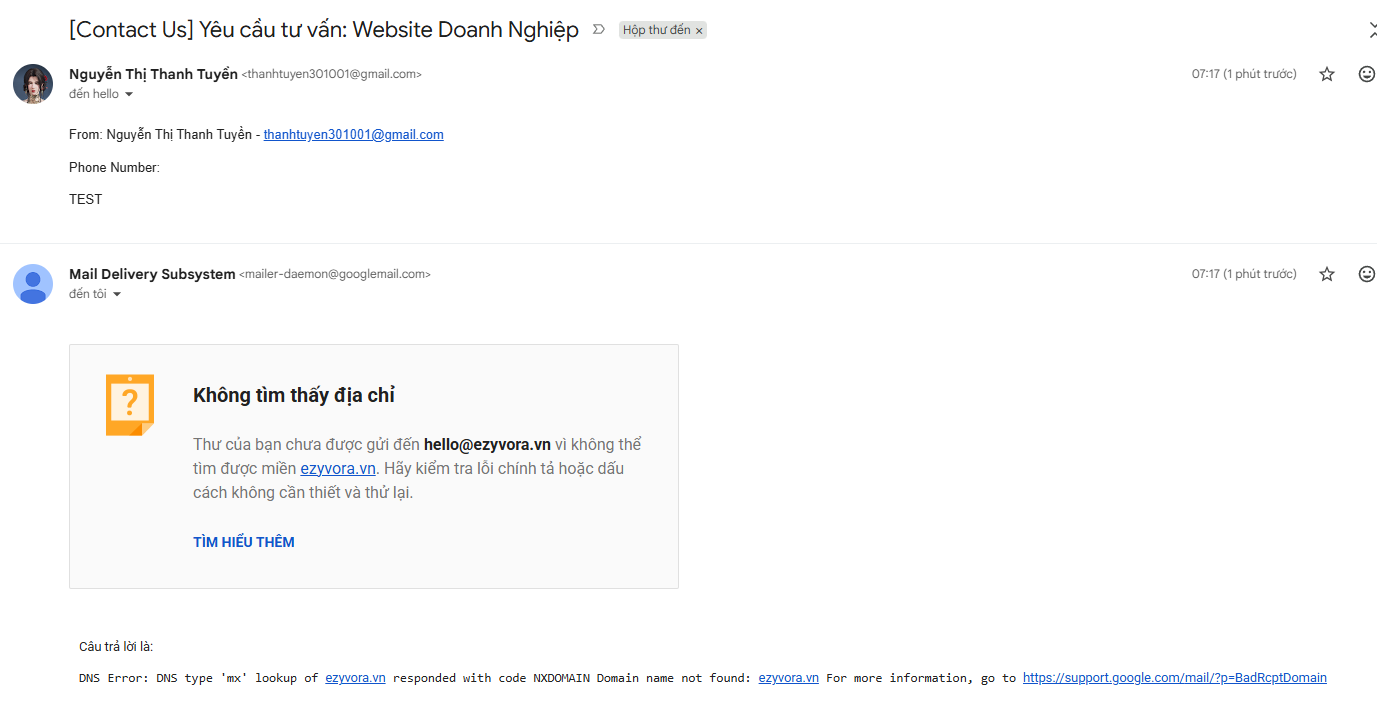Click the importance marker beside the subject
The height and width of the screenshot is (720, 1377).
[x=599, y=30]
